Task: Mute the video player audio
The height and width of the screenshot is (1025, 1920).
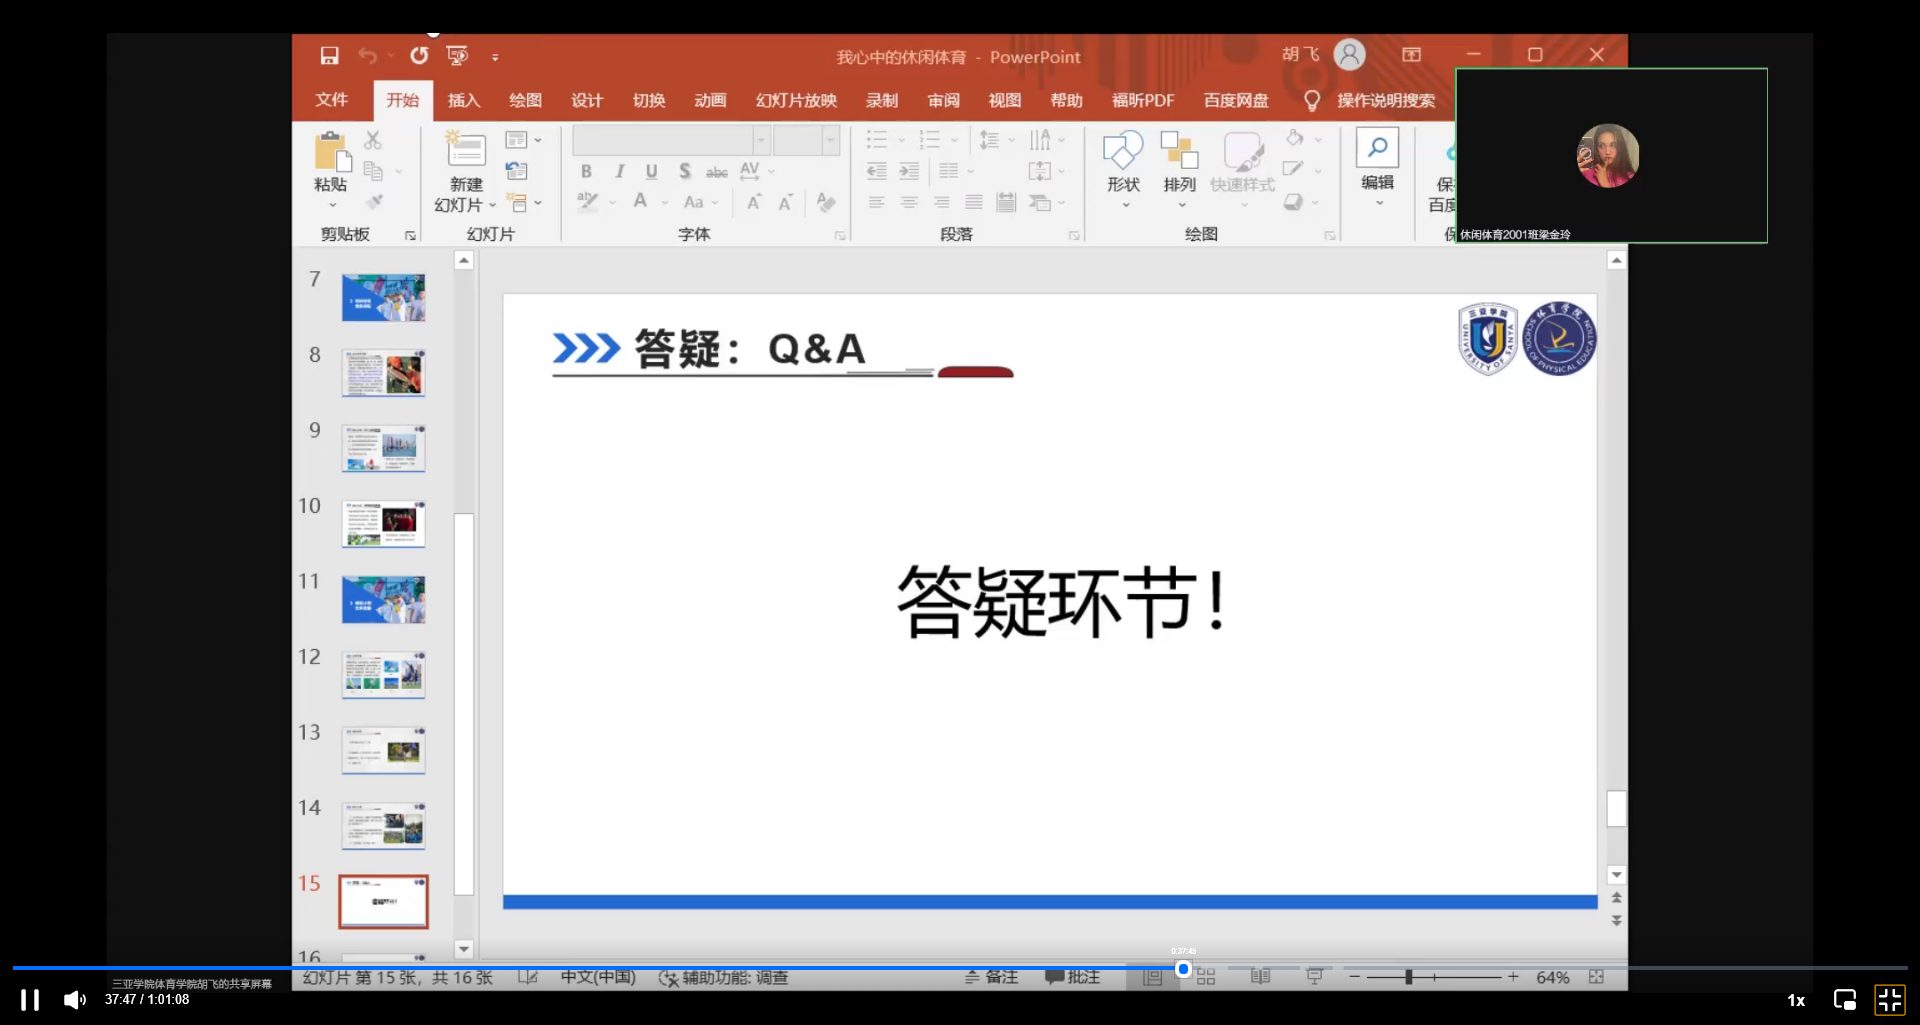Action: (x=74, y=999)
